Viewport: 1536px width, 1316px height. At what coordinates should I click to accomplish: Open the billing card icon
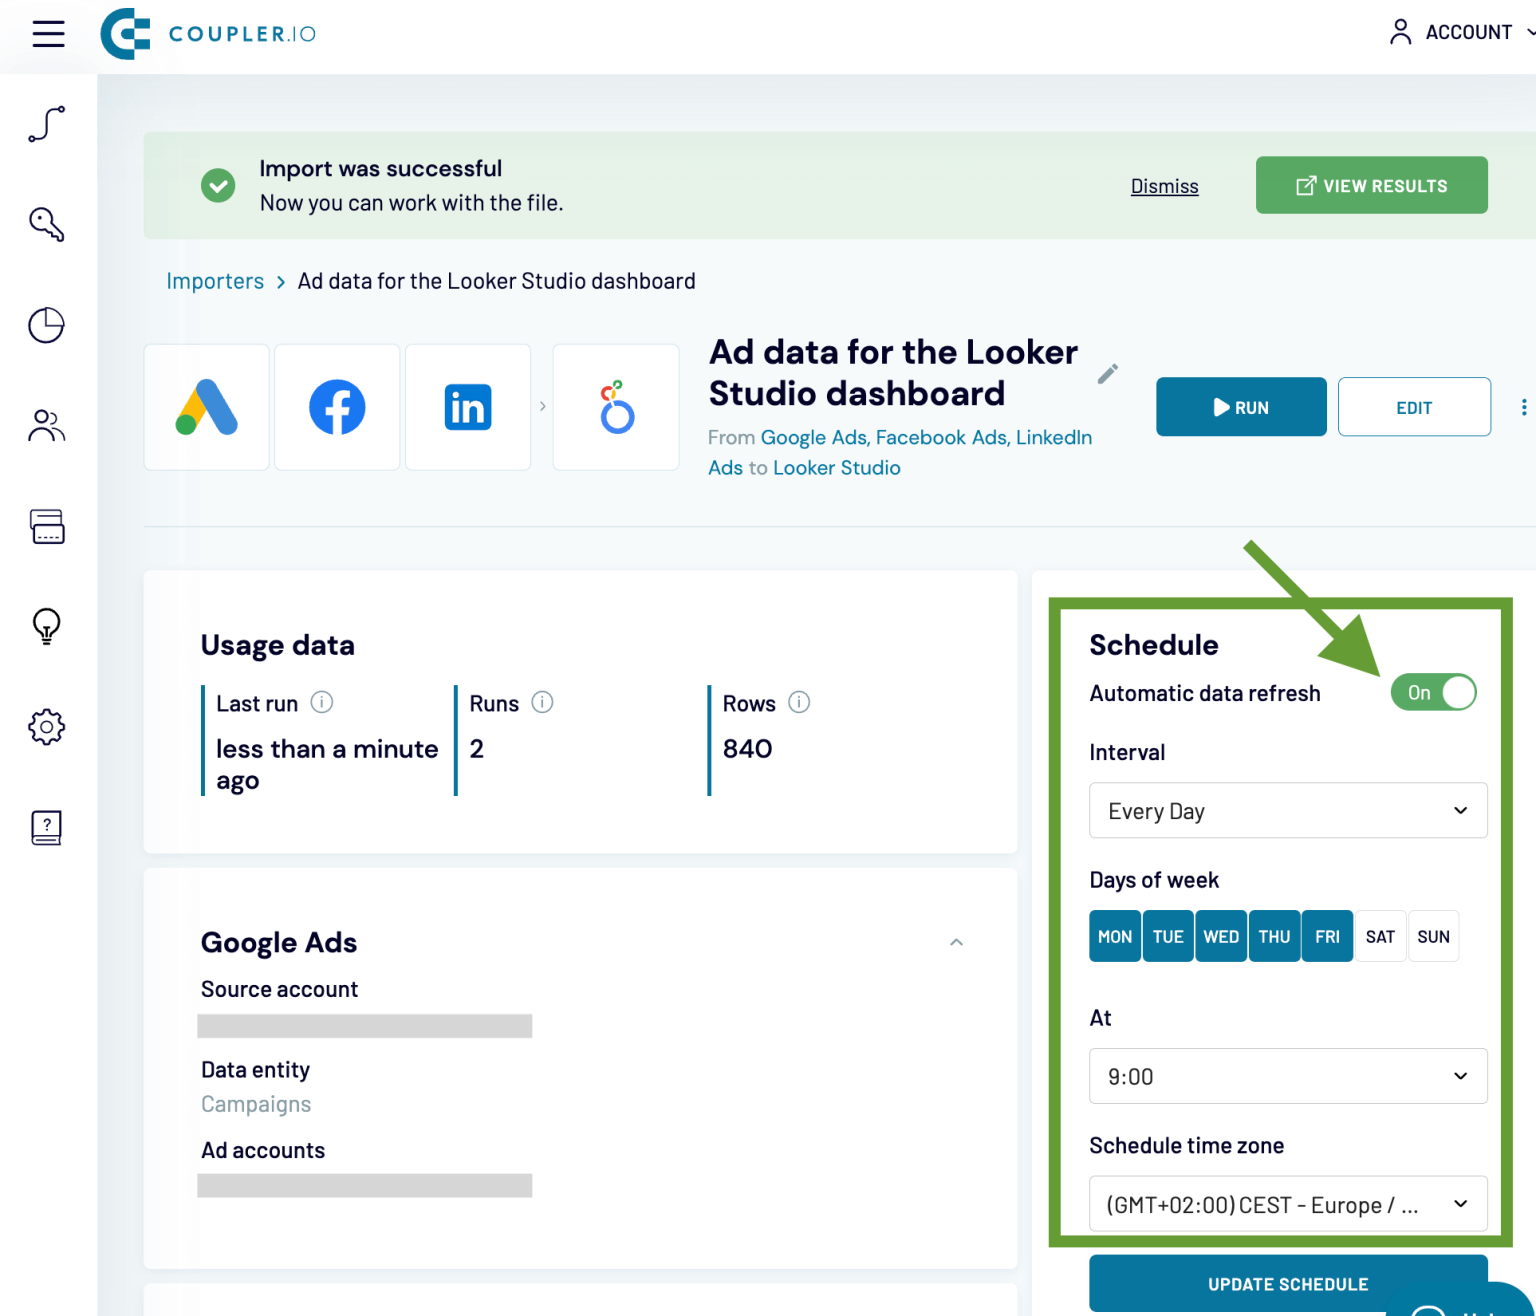coord(46,527)
